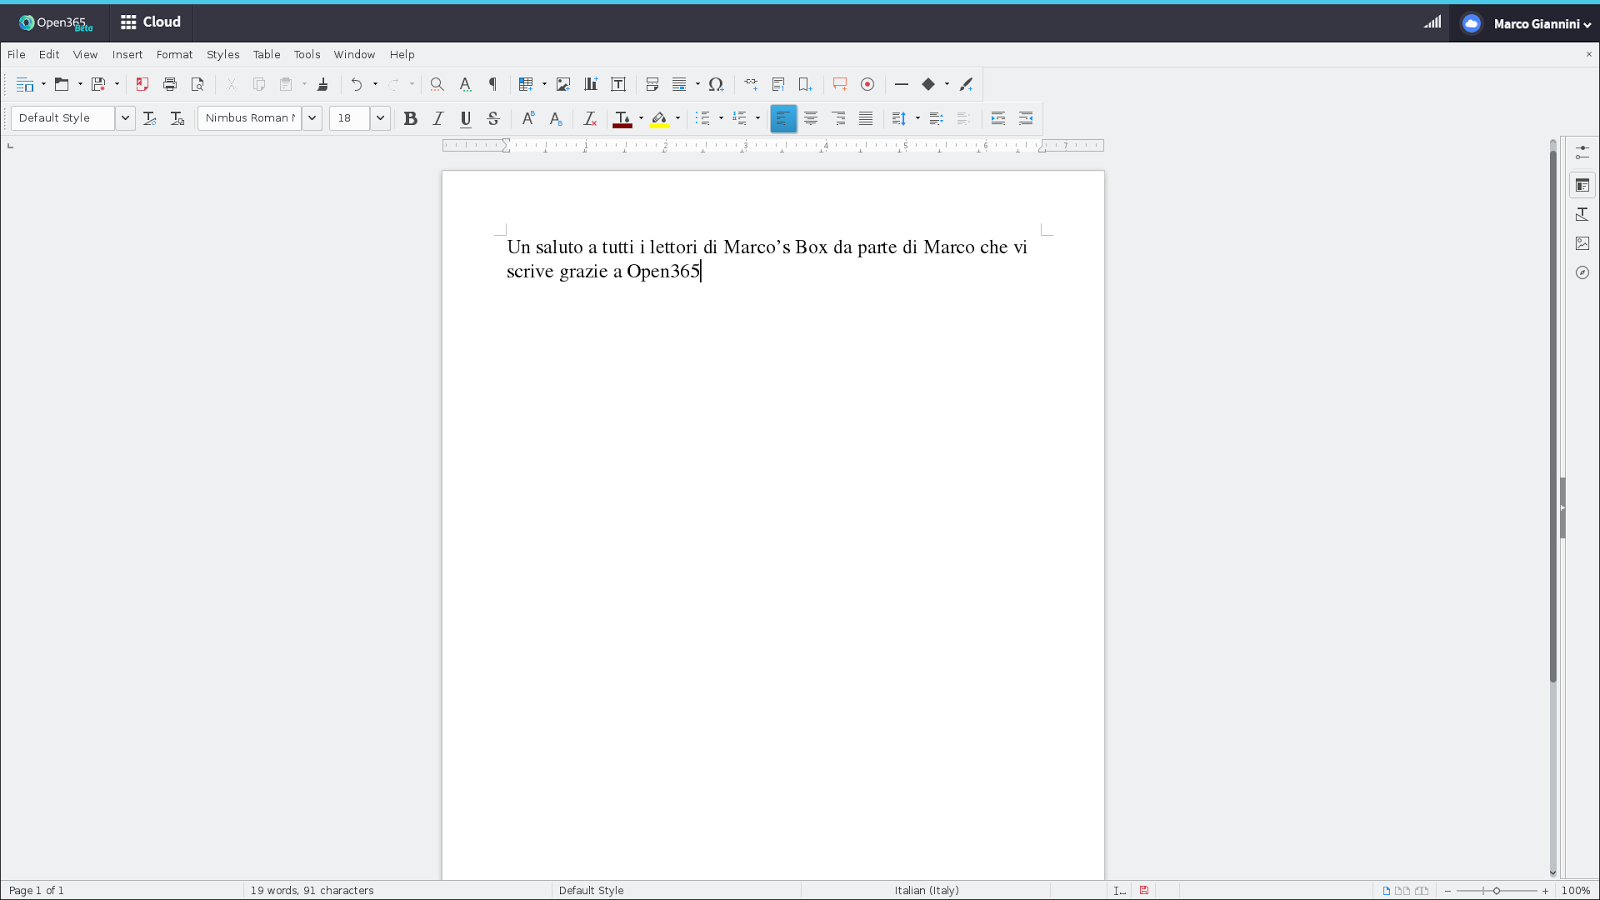Align text right
Viewport: 1600px width, 900px height.
coord(838,119)
